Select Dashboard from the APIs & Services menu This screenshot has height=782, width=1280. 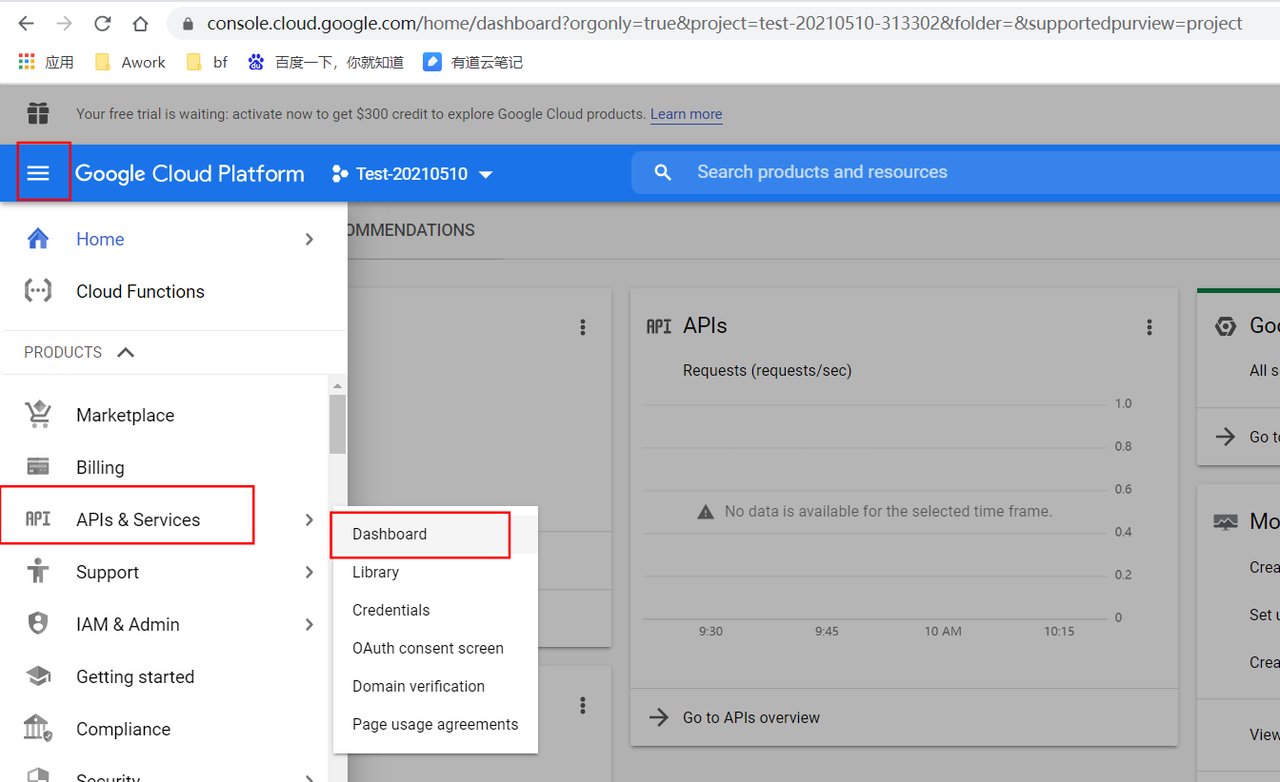pos(389,533)
